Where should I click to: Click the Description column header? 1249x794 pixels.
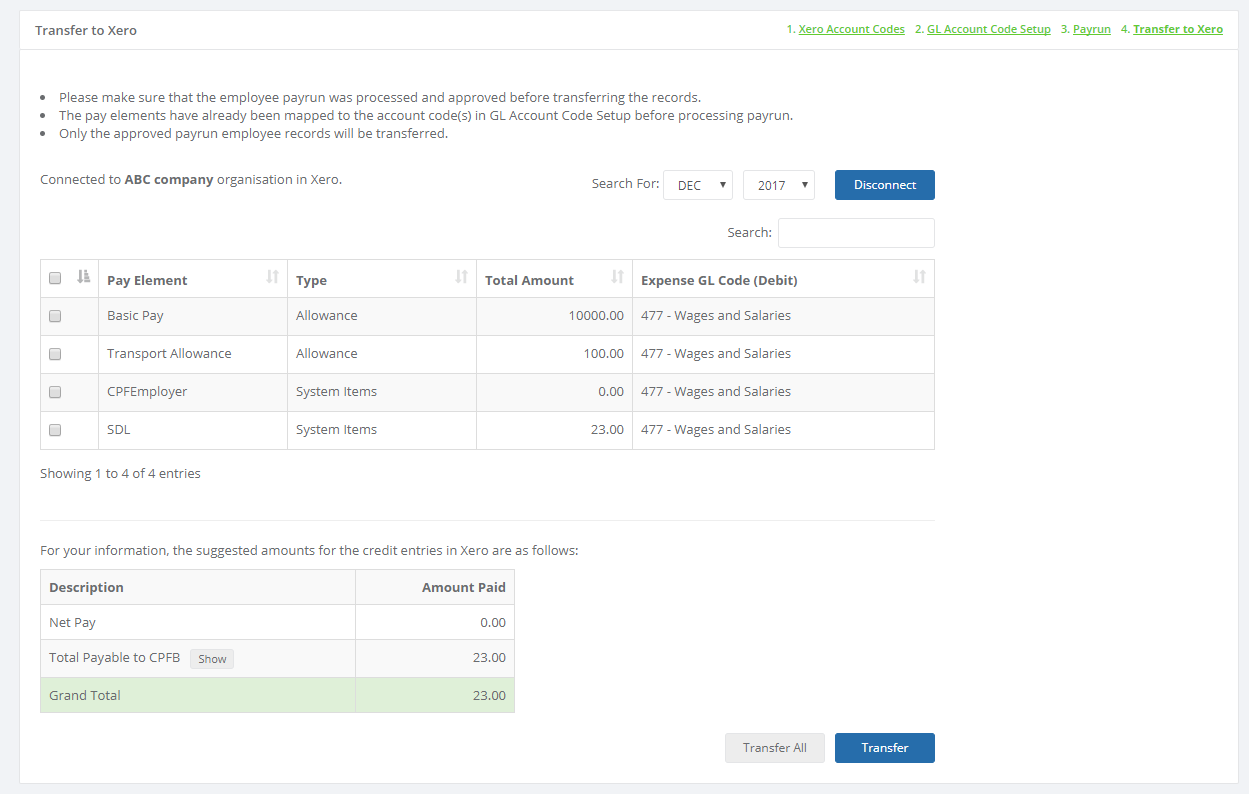[x=198, y=588]
